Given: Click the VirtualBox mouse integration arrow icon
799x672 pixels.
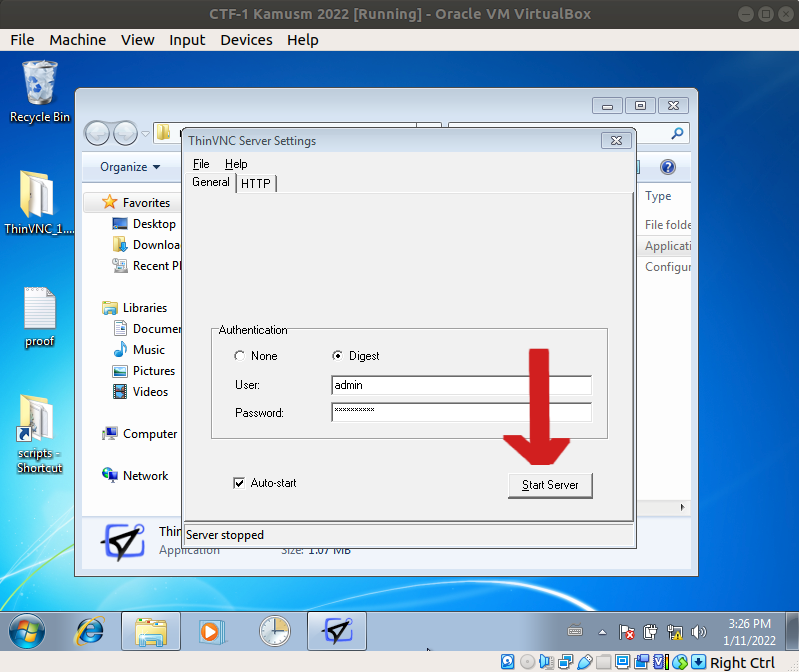Looking at the screenshot, I should click(x=699, y=662).
